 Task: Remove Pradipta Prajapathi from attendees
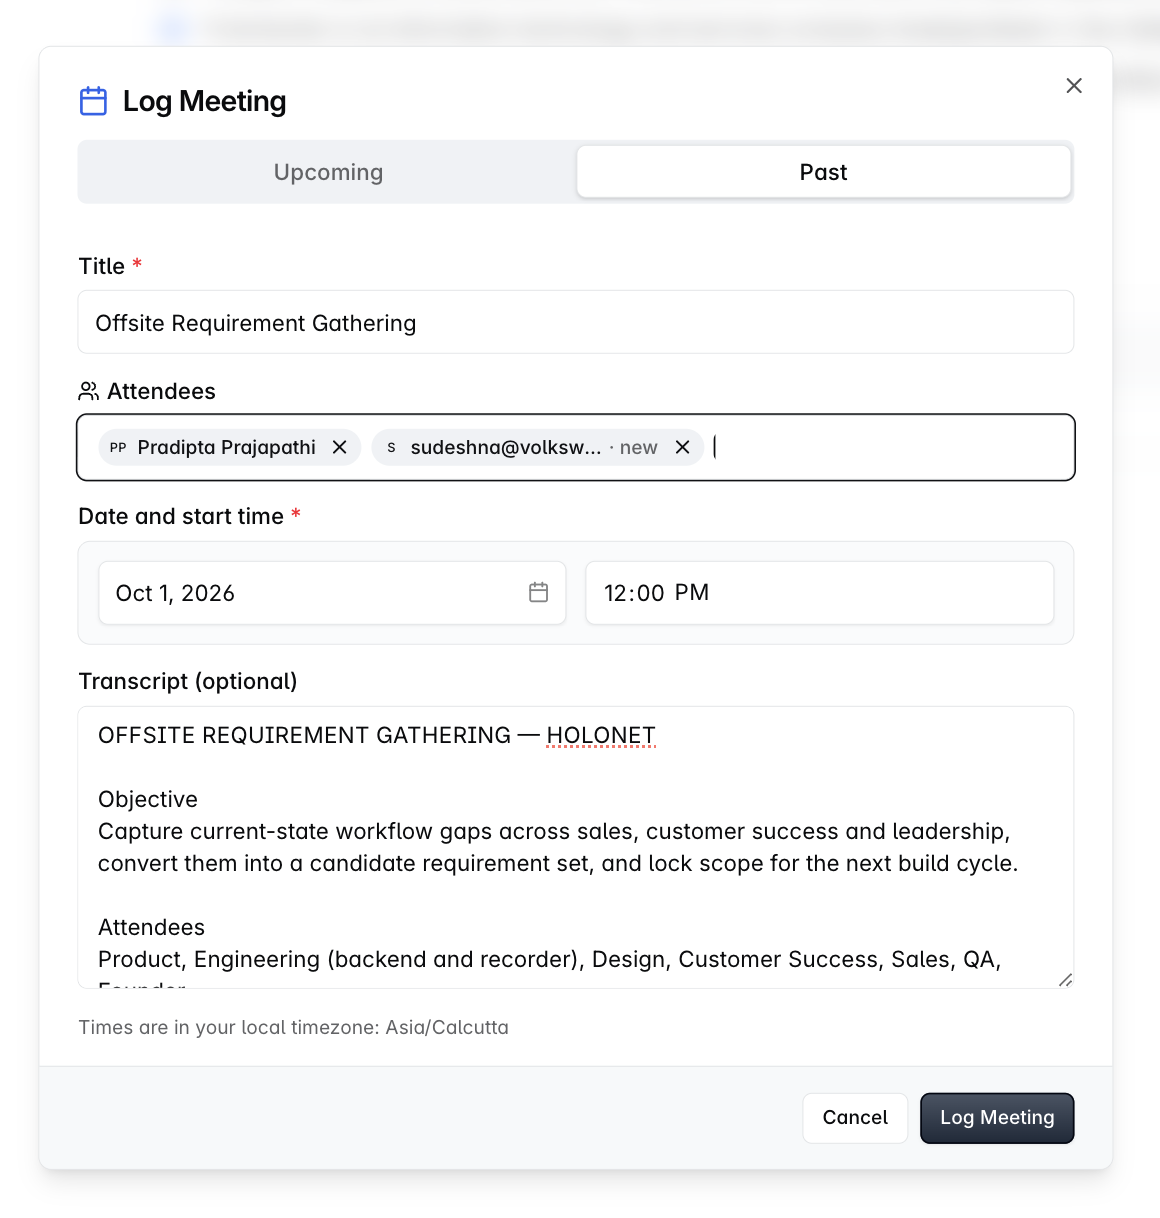(340, 447)
